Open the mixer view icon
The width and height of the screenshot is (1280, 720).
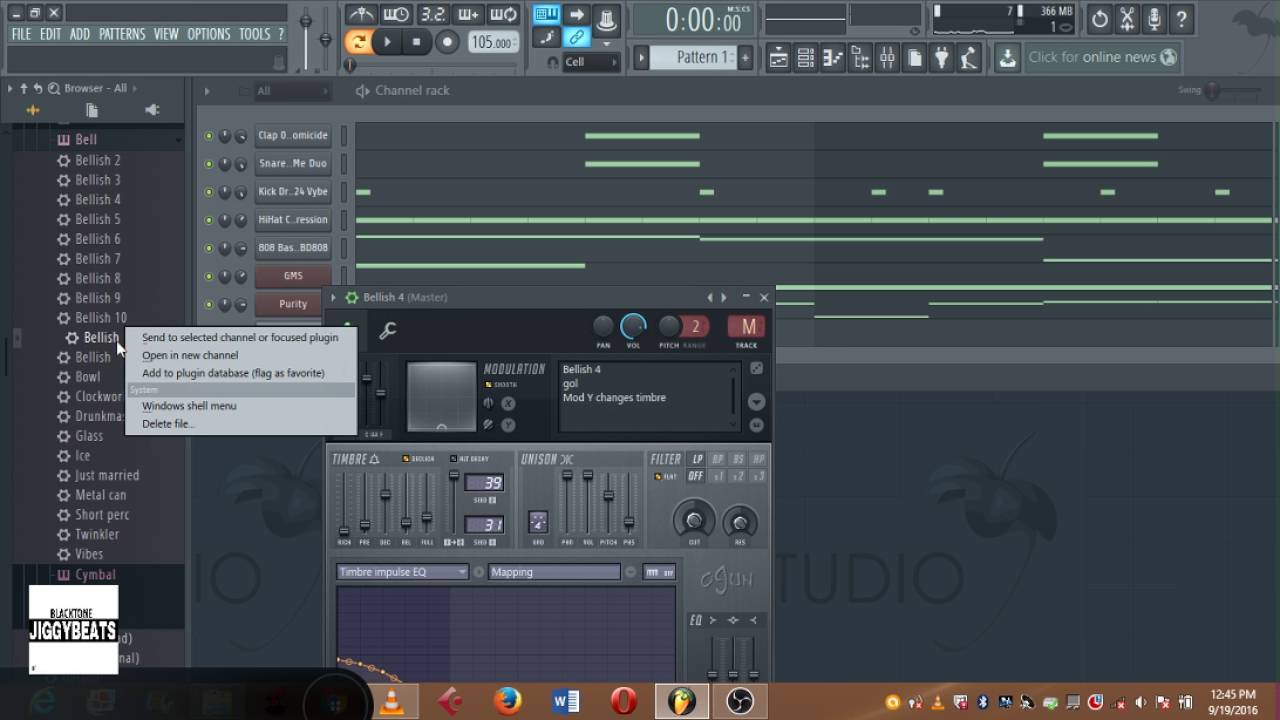click(887, 58)
